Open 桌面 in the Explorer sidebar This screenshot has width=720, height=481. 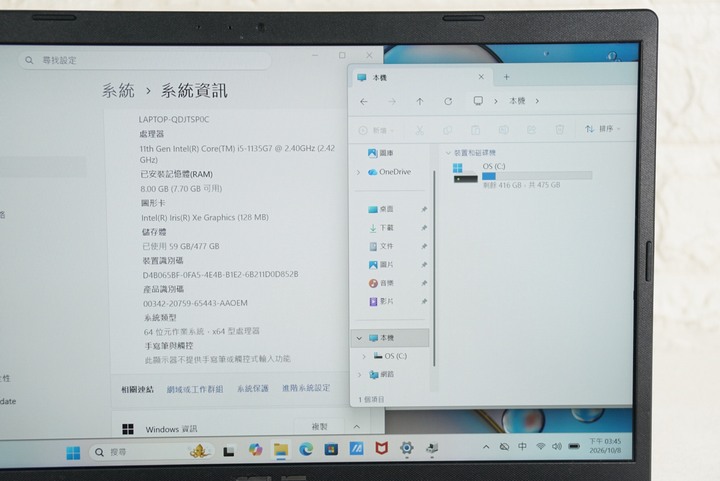coord(381,209)
